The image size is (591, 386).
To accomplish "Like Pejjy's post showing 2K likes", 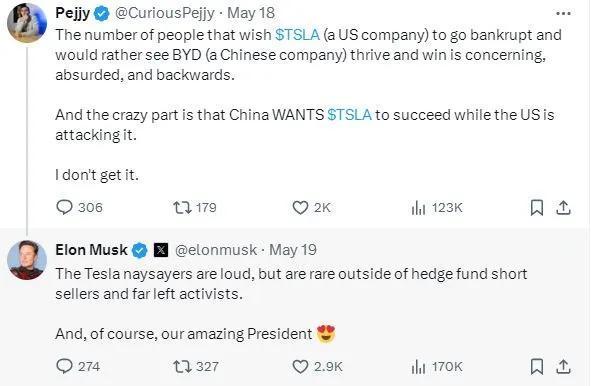I will 311,207.
